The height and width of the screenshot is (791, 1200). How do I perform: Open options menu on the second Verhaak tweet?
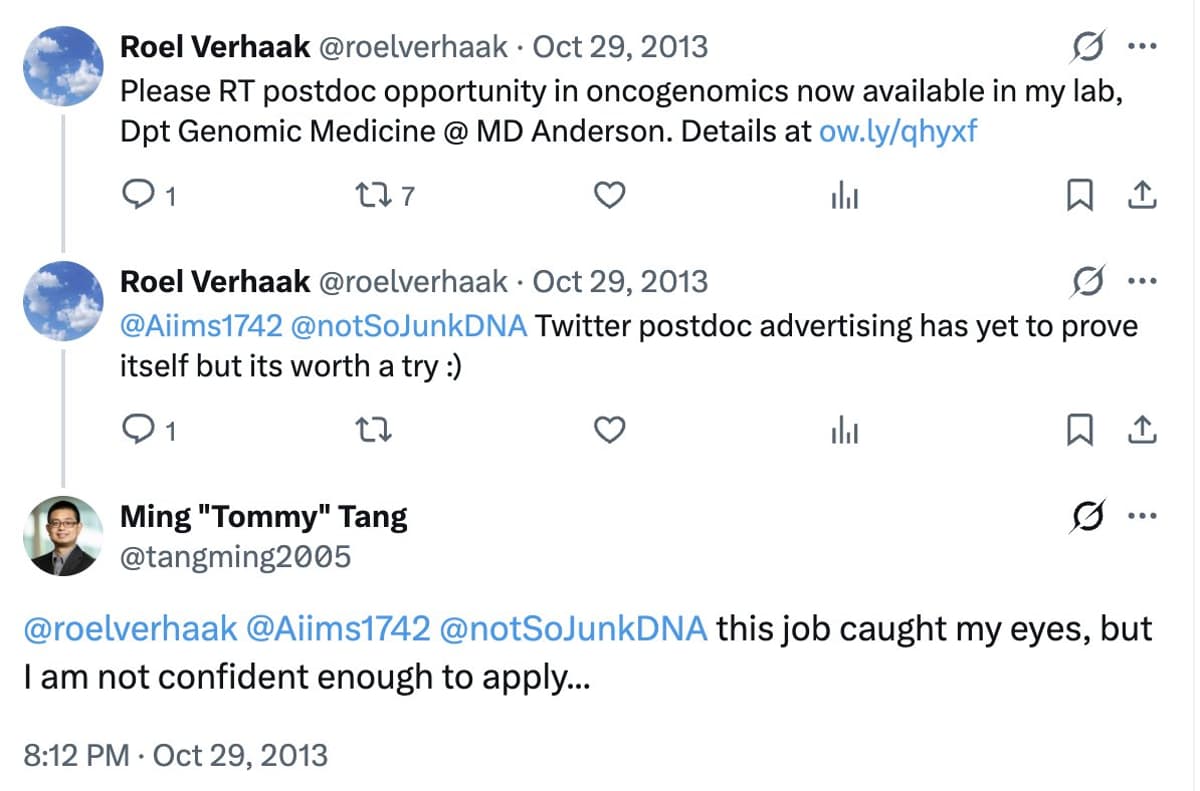pyautogui.click(x=1143, y=281)
